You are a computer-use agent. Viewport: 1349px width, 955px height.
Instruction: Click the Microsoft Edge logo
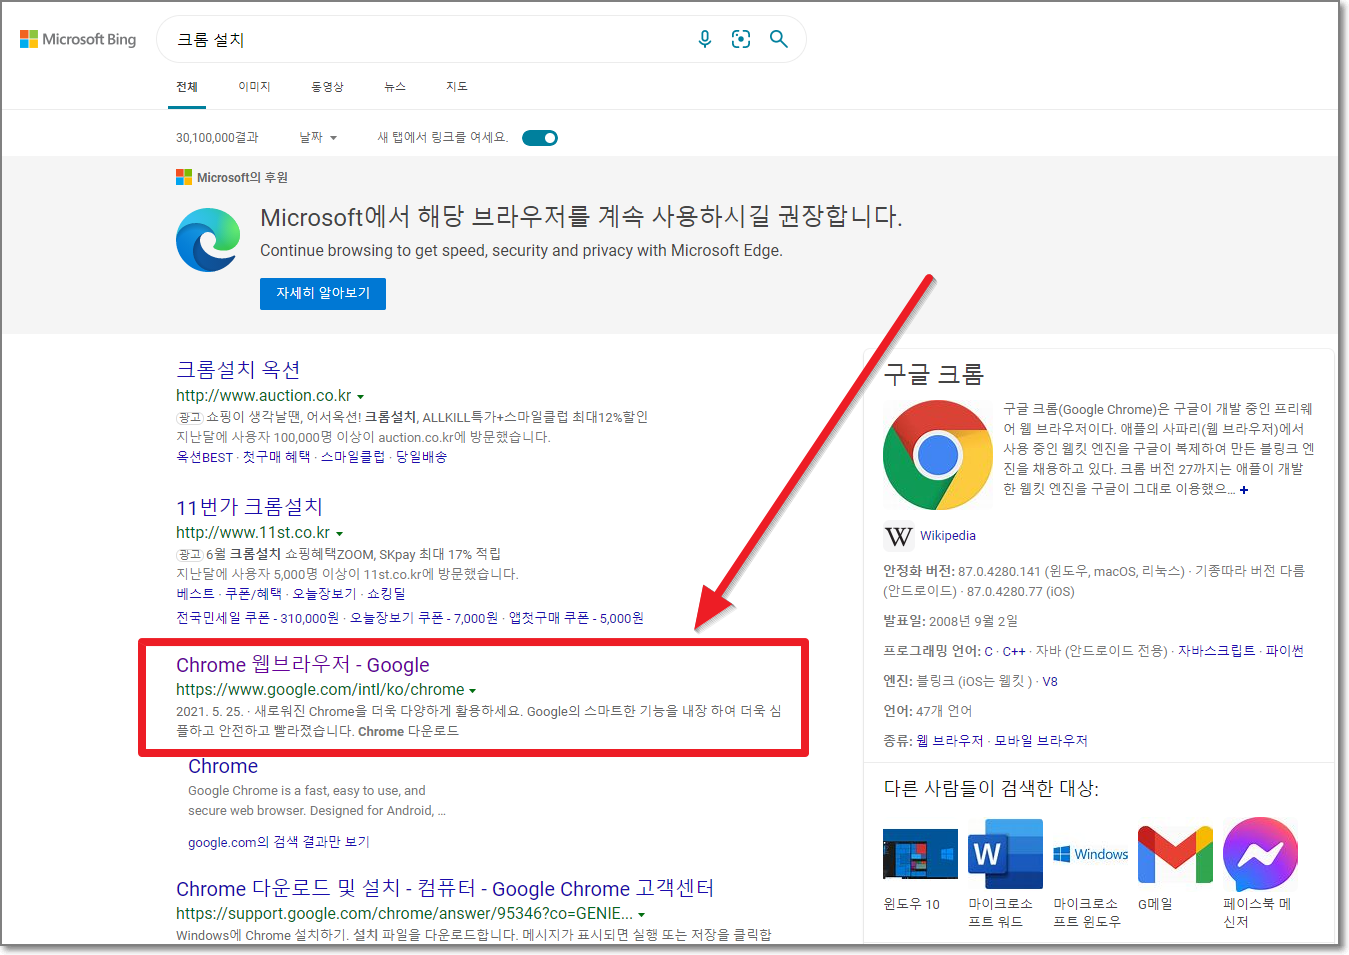pos(208,240)
